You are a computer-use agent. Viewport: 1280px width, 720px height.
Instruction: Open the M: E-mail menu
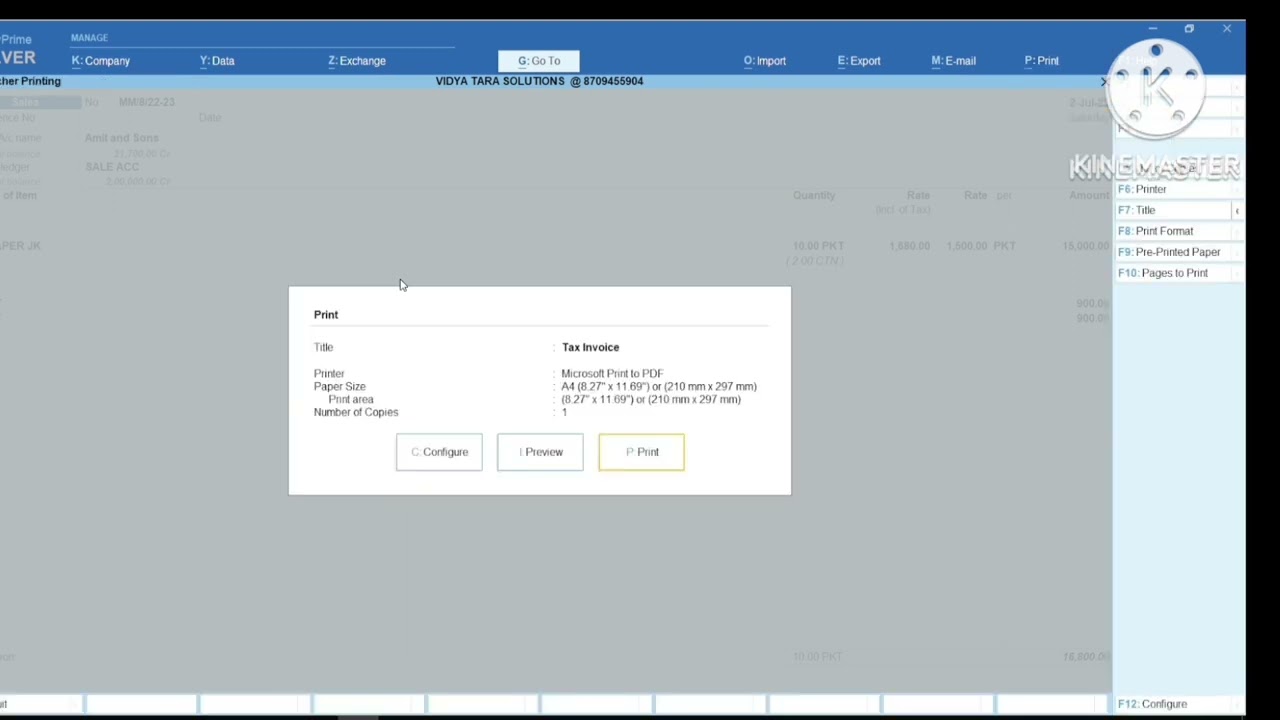[953, 61]
